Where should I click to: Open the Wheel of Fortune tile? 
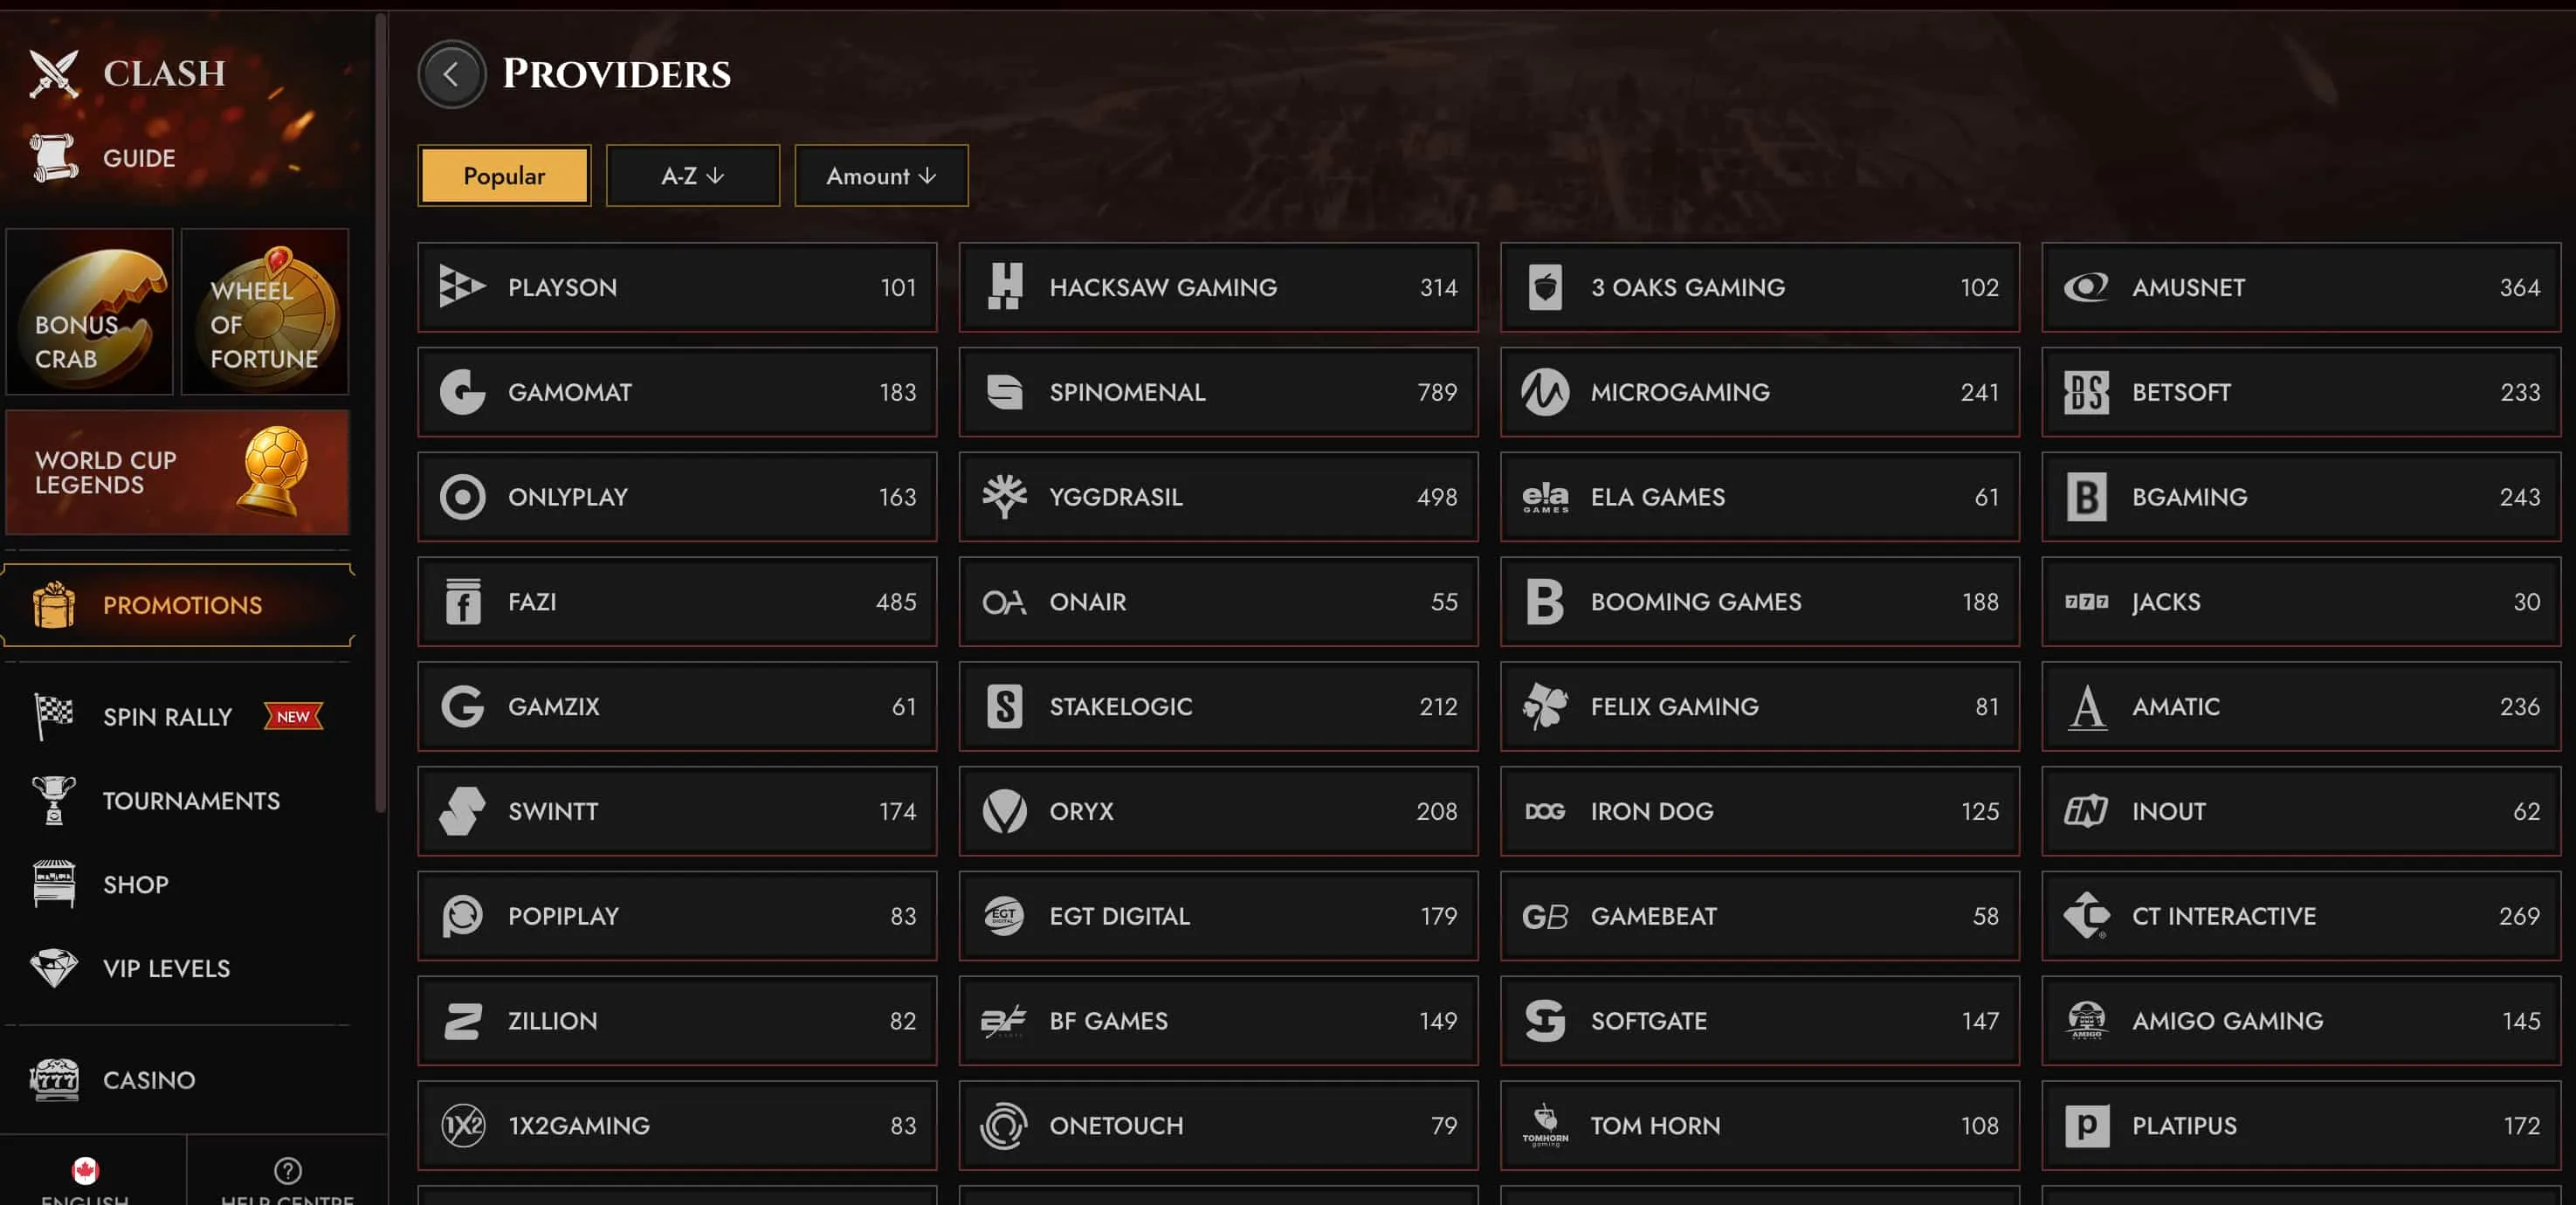pos(265,311)
